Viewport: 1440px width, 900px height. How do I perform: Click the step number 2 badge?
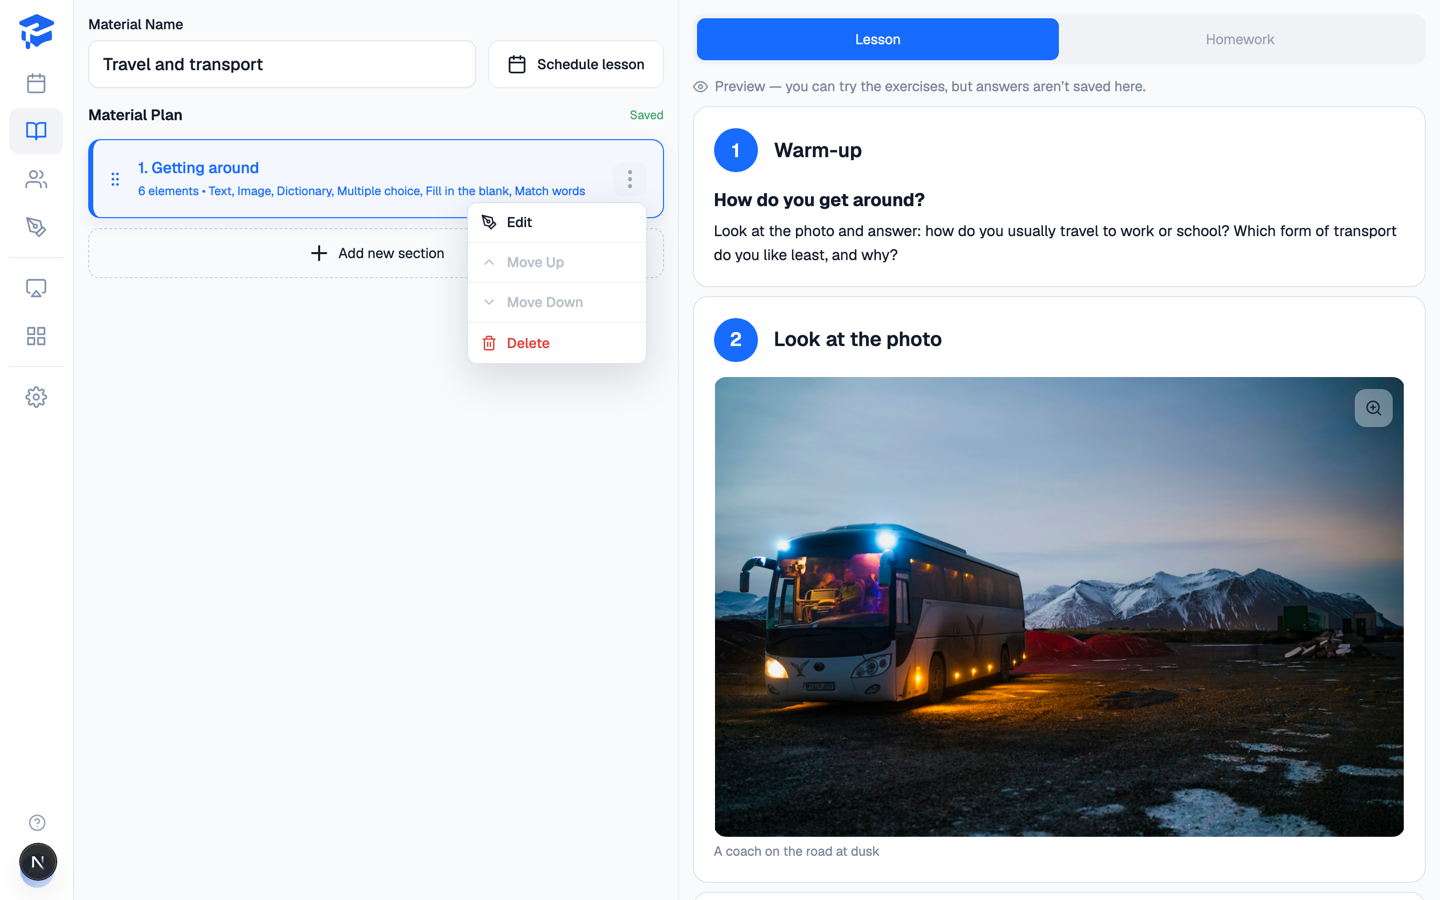[x=736, y=339]
